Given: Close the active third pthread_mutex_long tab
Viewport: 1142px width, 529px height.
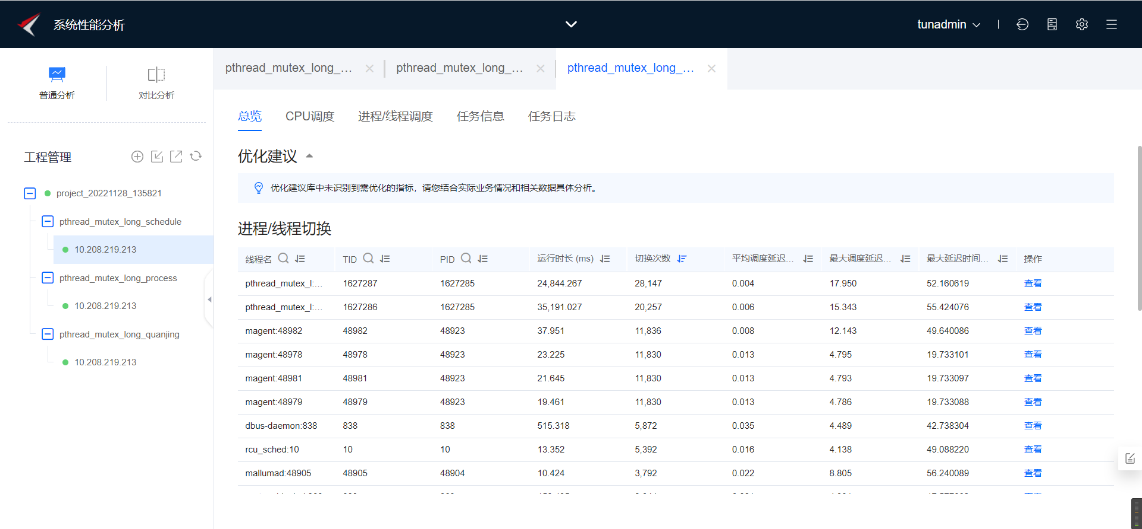Looking at the screenshot, I should tap(712, 68).
